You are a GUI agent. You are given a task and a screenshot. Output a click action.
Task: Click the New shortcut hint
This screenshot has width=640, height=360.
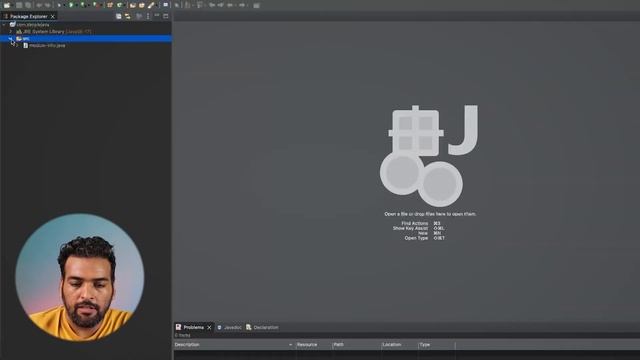[x=429, y=233]
